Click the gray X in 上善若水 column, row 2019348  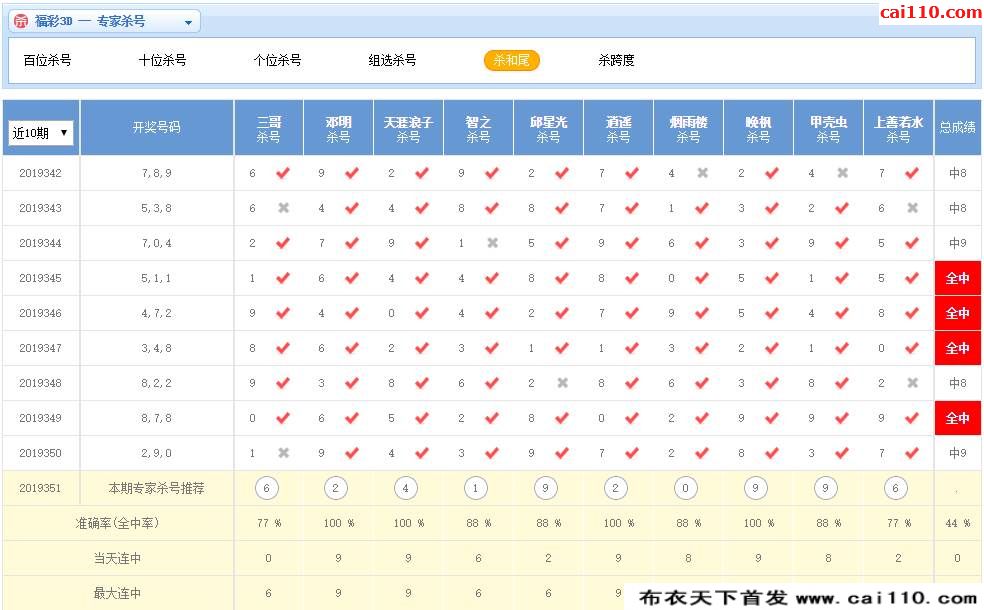point(912,383)
